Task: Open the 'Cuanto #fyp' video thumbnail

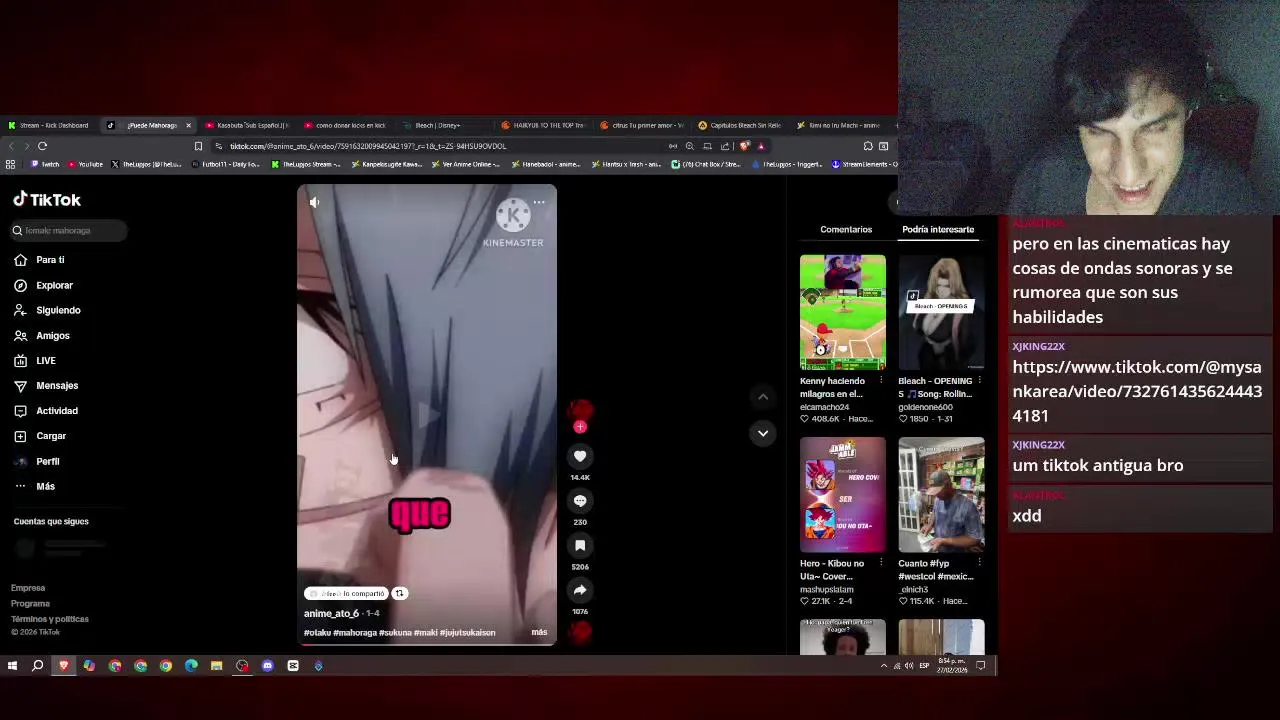Action: coord(941,494)
